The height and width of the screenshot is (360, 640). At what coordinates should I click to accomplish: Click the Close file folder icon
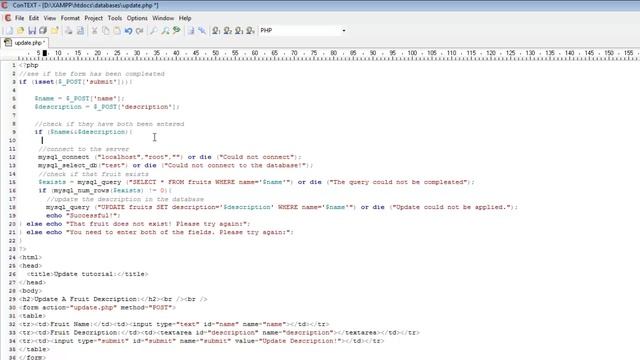[x=55, y=31]
